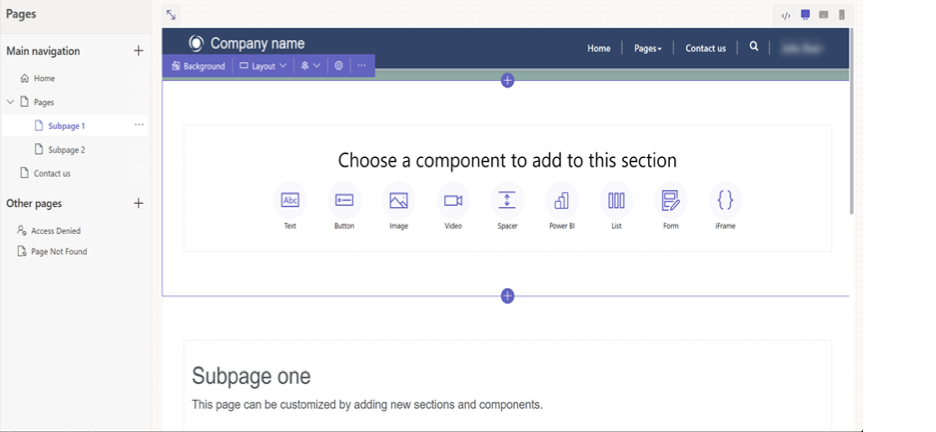Add new page to Main navigation
This screenshot has width=936, height=432.
(x=138, y=51)
